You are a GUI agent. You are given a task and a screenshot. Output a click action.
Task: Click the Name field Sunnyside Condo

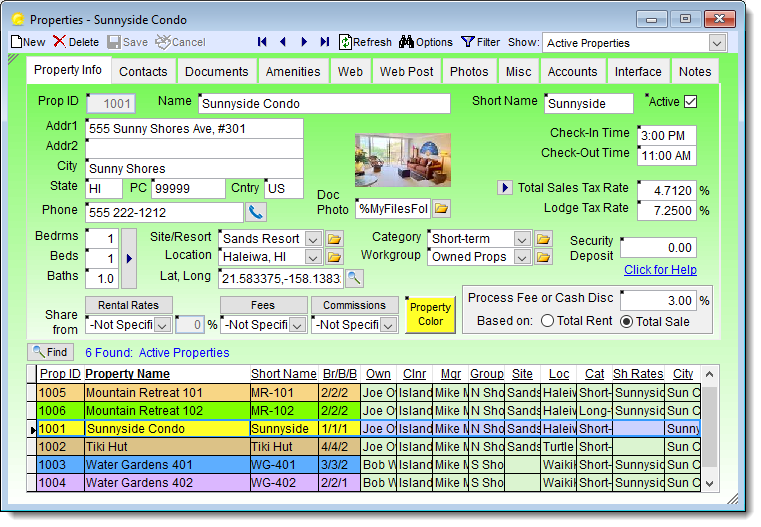tap(325, 103)
